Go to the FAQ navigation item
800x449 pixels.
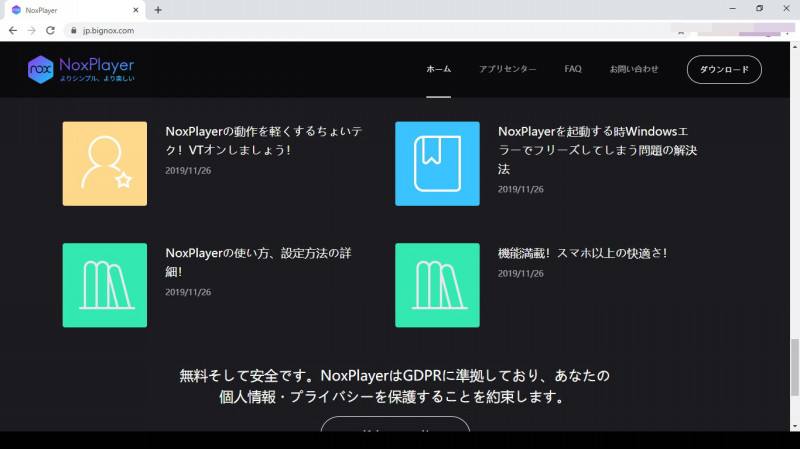(x=573, y=69)
